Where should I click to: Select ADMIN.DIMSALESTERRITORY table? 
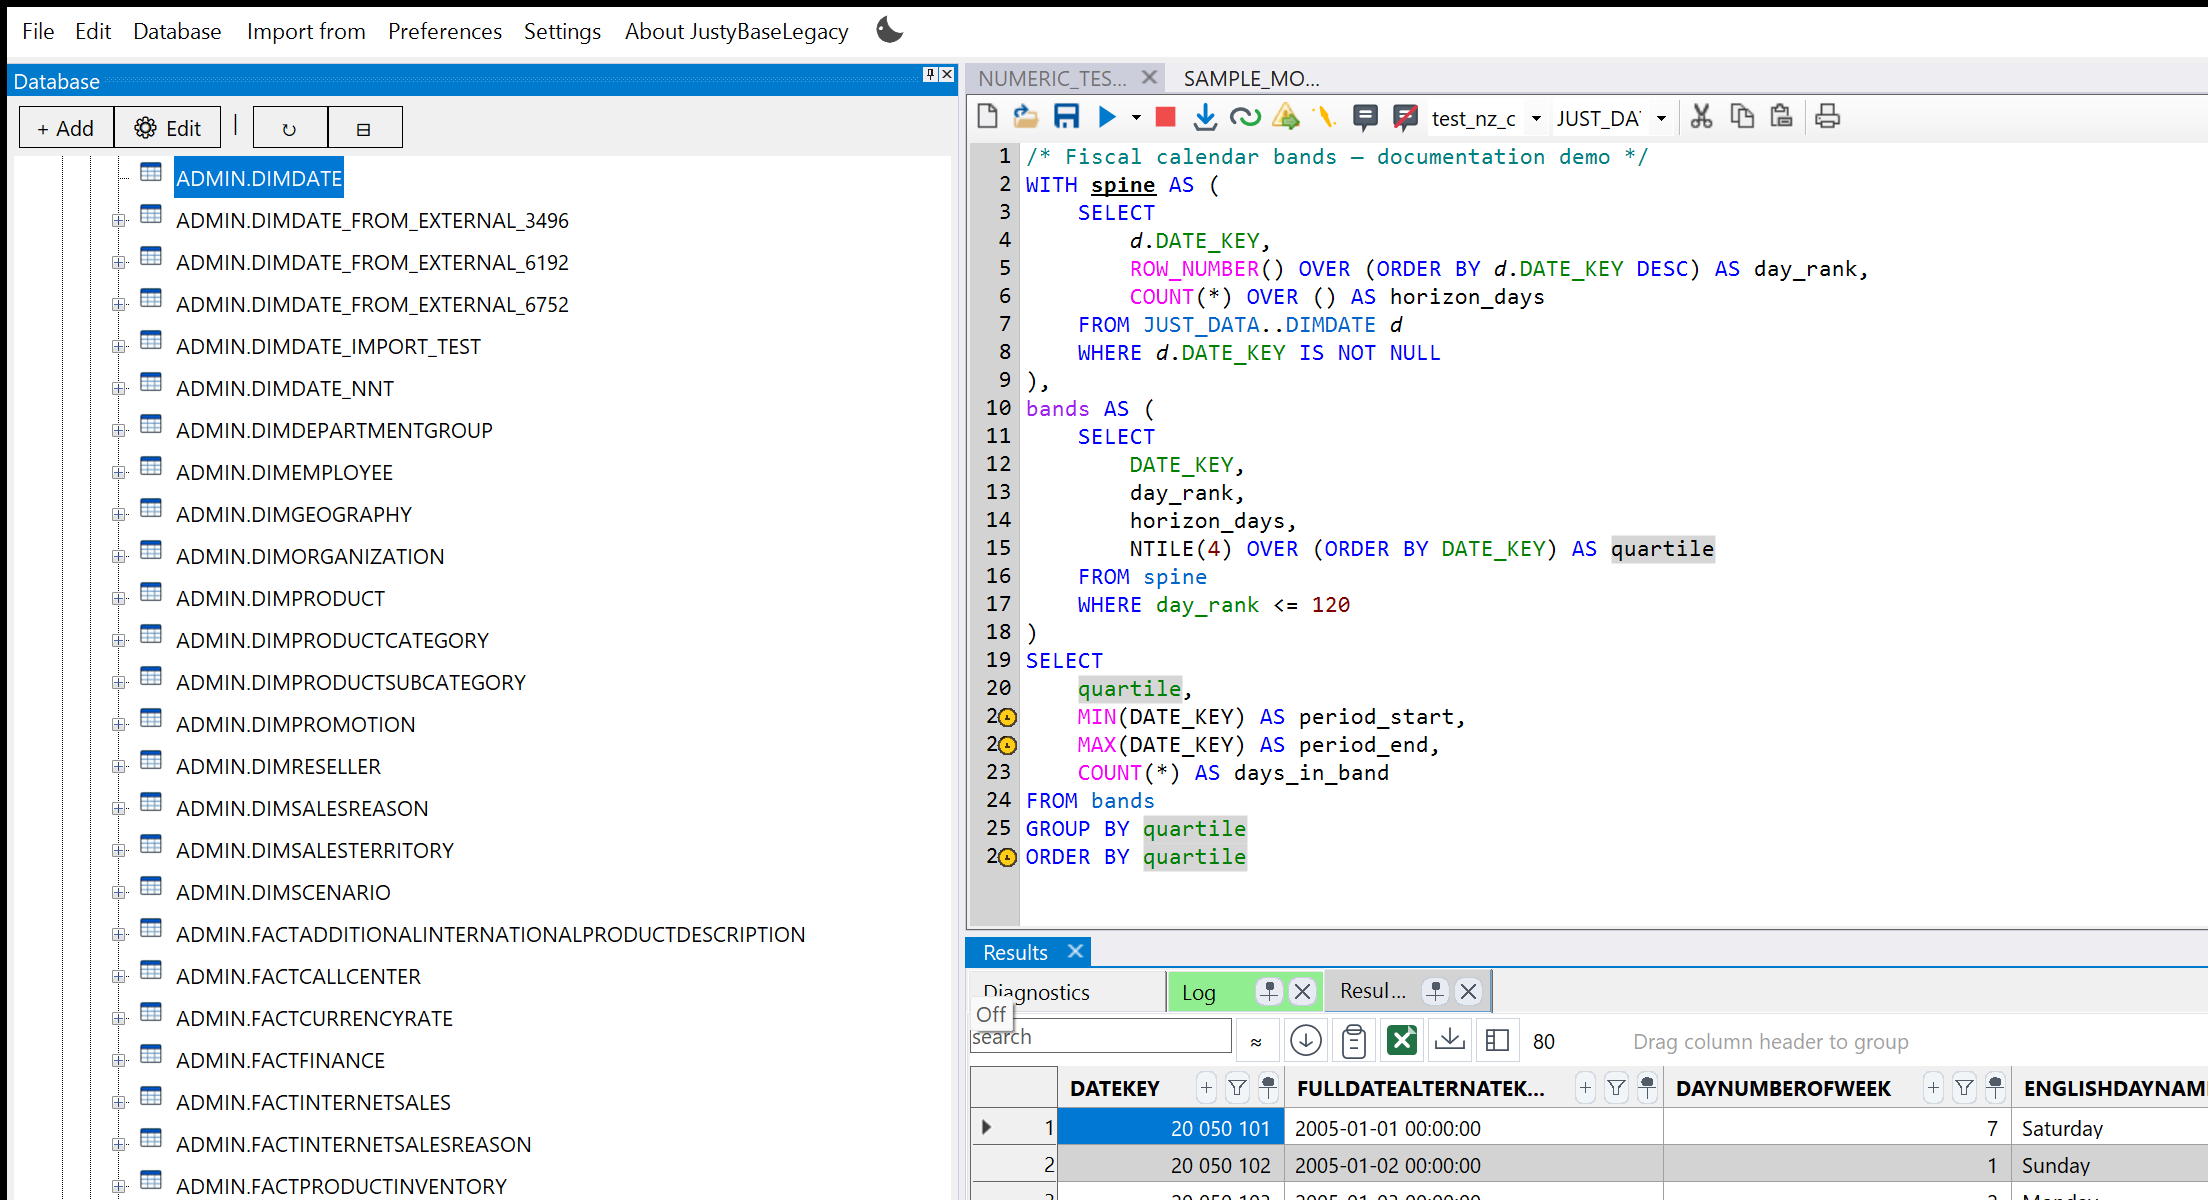[315, 850]
